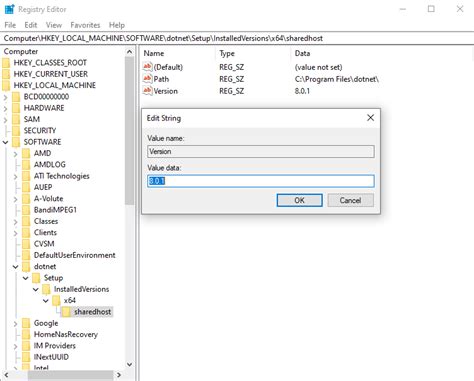Click the string icon beside (Default) value
This screenshot has height=381, width=474.
point(147,67)
